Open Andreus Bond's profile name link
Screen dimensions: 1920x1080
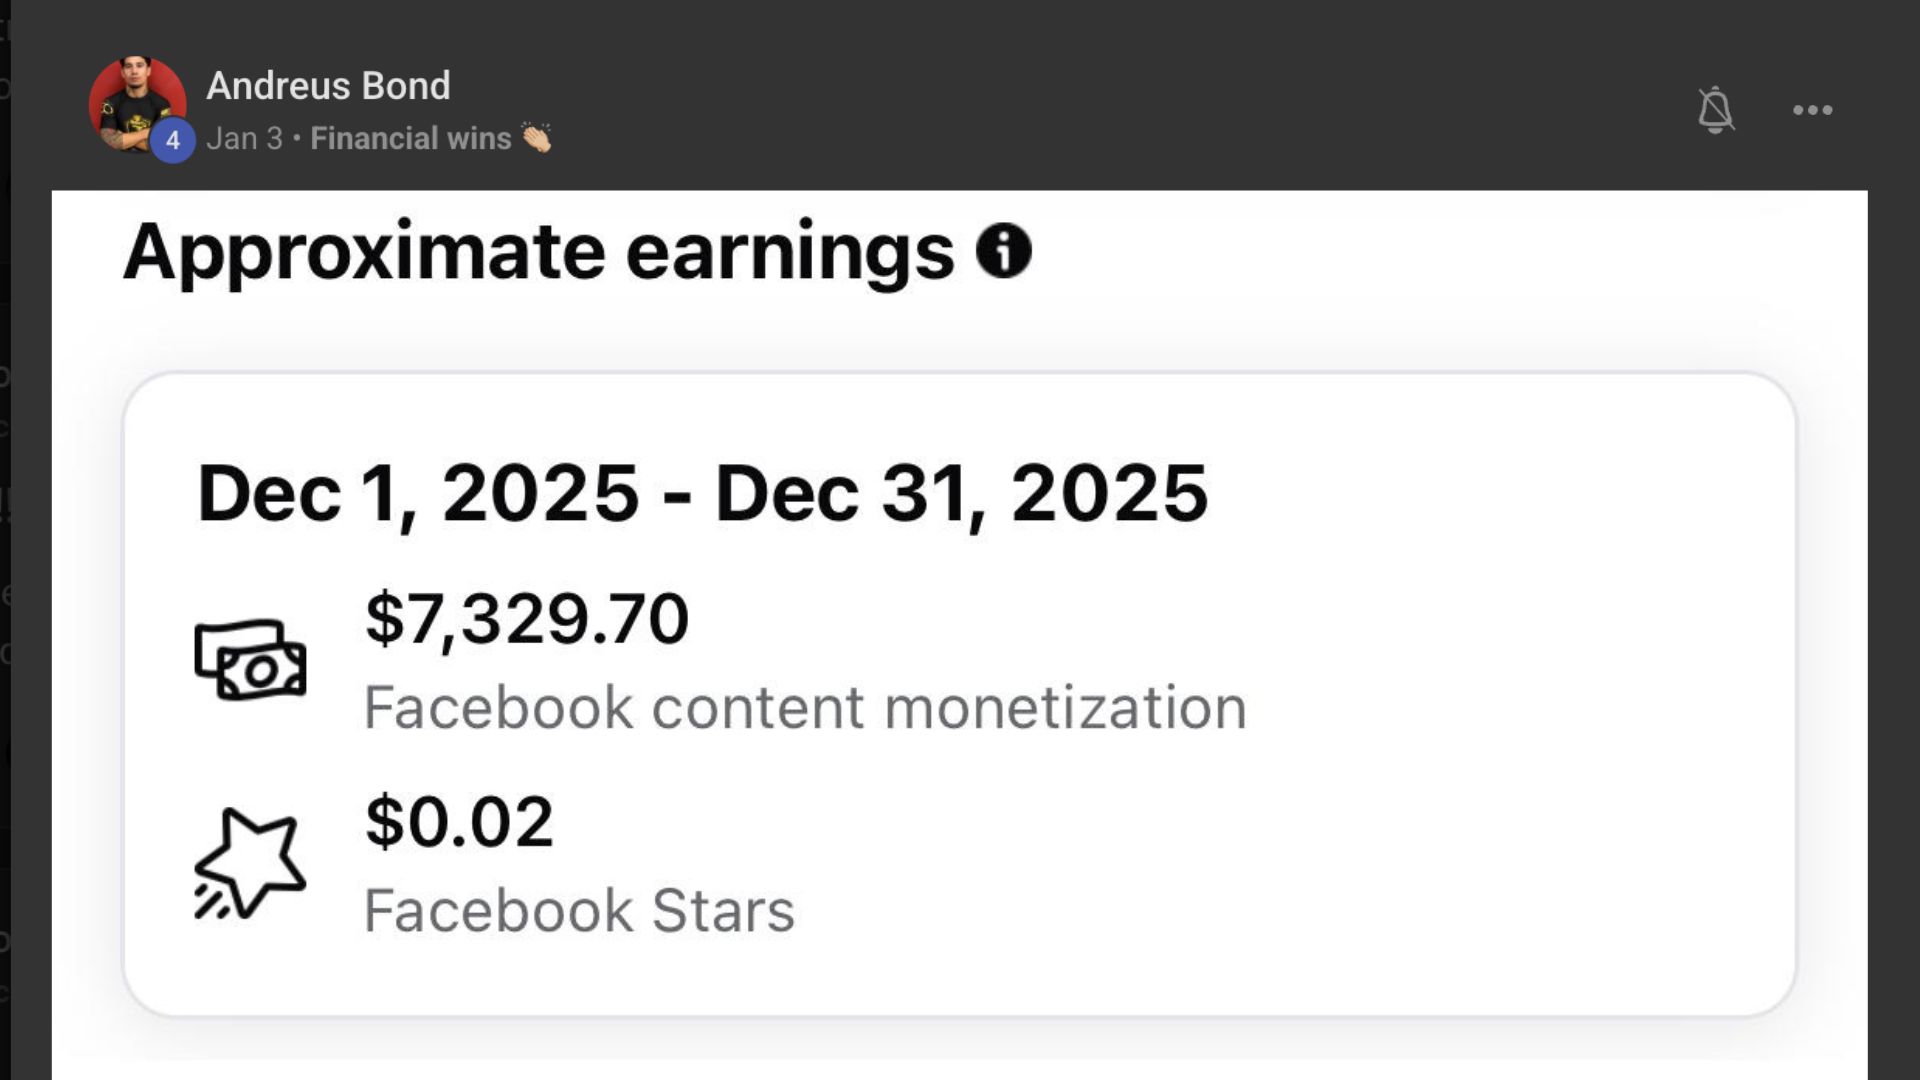(x=328, y=86)
